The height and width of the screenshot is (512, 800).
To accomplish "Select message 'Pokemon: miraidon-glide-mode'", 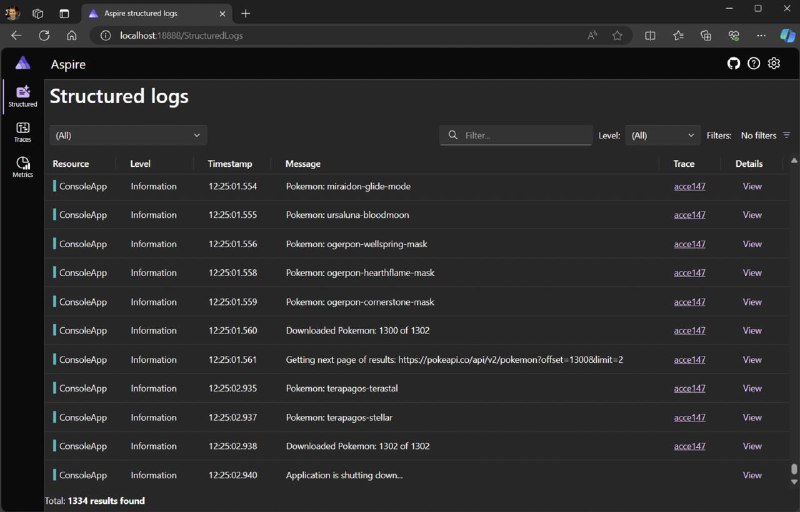I will (348, 186).
